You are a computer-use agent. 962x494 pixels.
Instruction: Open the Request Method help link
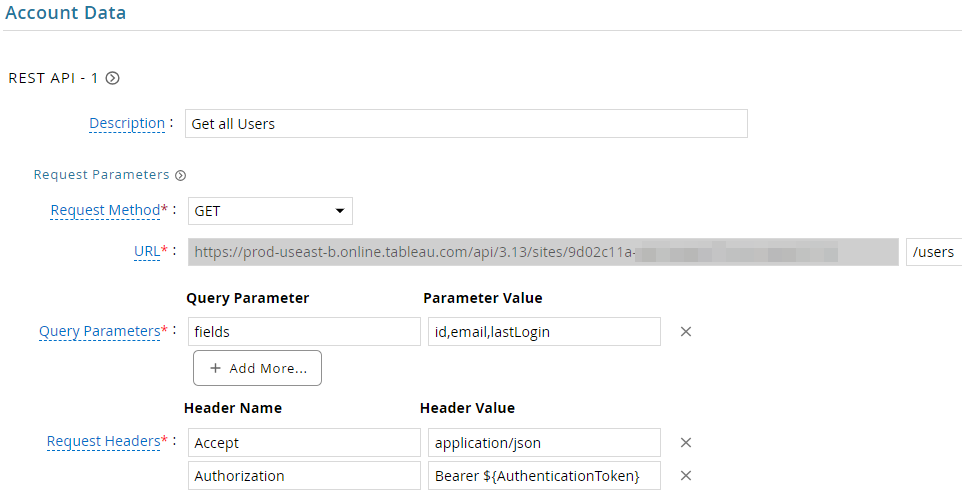tap(105, 210)
